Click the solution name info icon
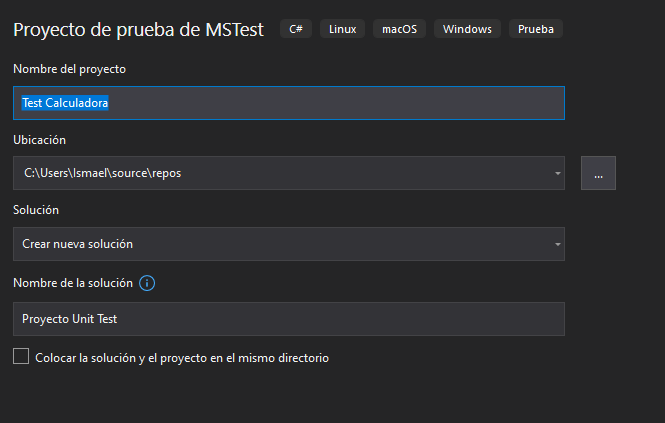 click(147, 283)
